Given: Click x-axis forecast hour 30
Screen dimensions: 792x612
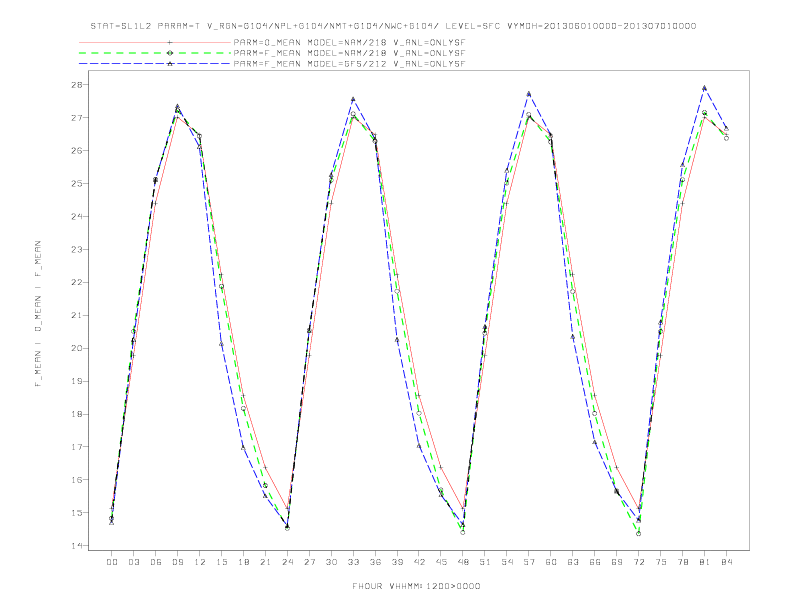Looking at the screenshot, I should pyautogui.click(x=331, y=562).
